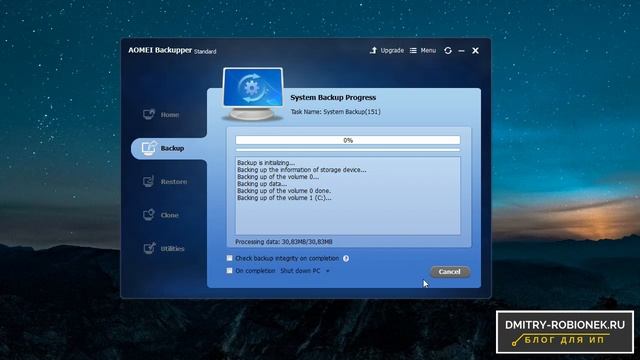640x360 pixels.
Task: Click the Utilities sidebar icon
Action: click(x=149, y=248)
